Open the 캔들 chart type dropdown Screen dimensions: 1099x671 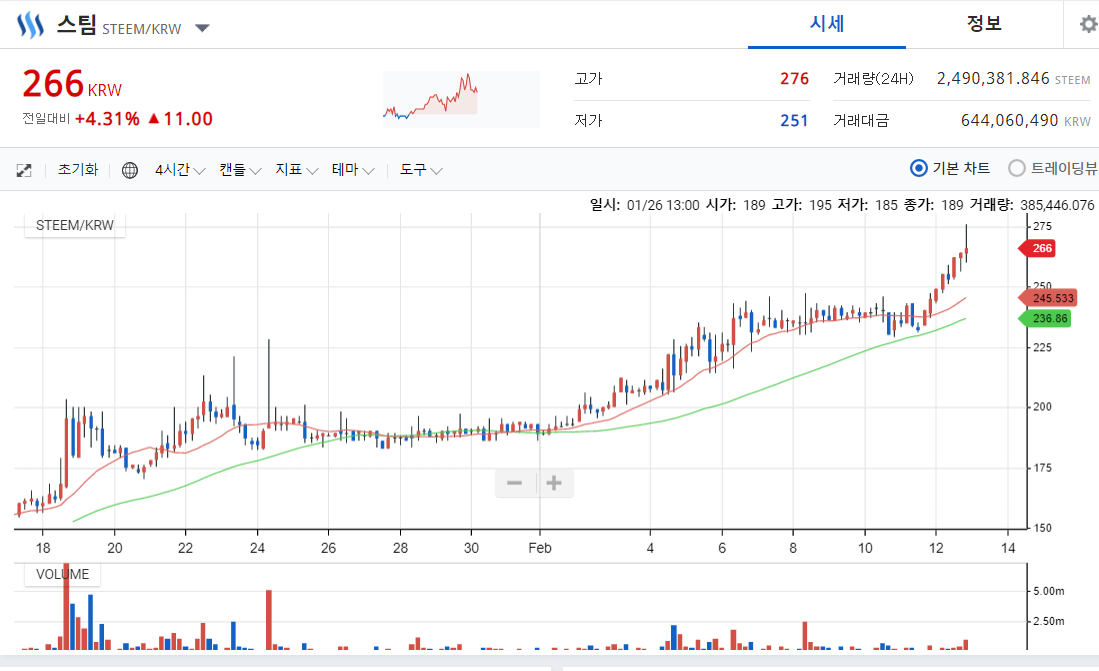pyautogui.click(x=240, y=170)
